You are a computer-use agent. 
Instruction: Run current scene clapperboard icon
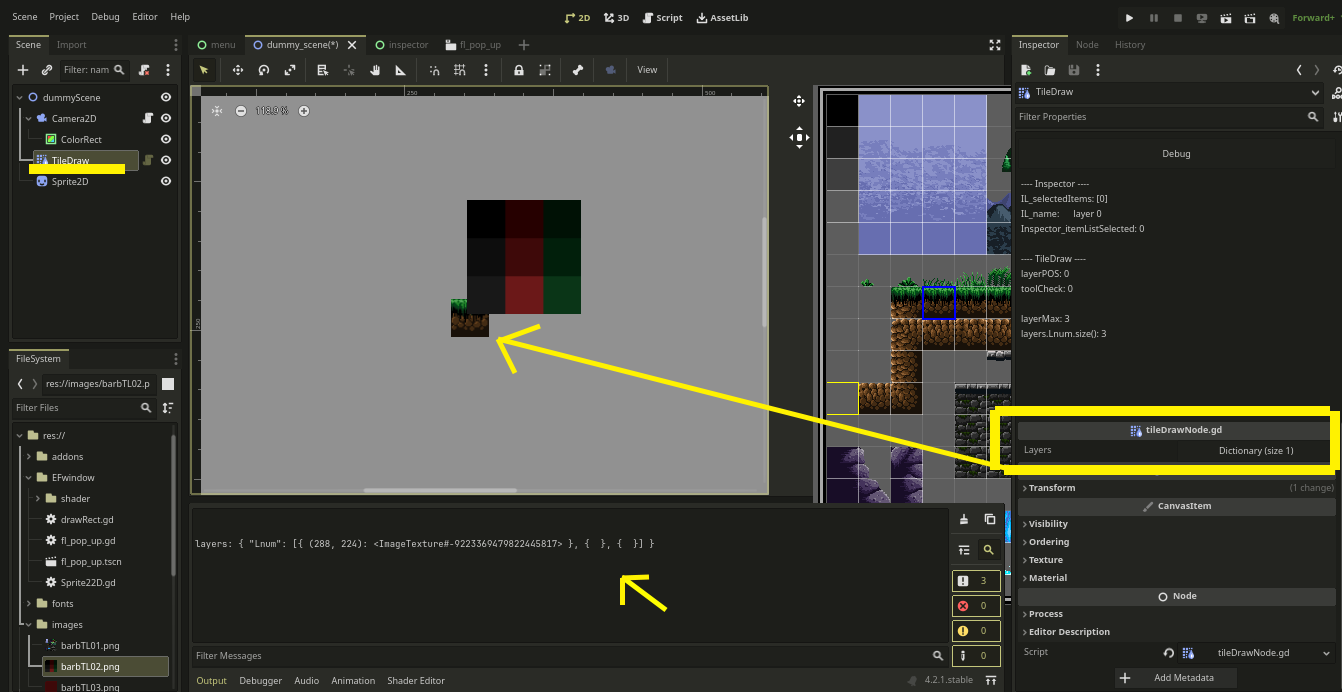(x=1226, y=18)
